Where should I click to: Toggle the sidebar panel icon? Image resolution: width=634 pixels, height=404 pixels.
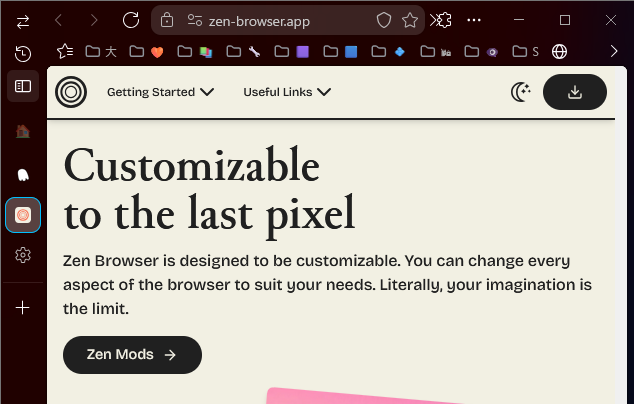[23, 86]
